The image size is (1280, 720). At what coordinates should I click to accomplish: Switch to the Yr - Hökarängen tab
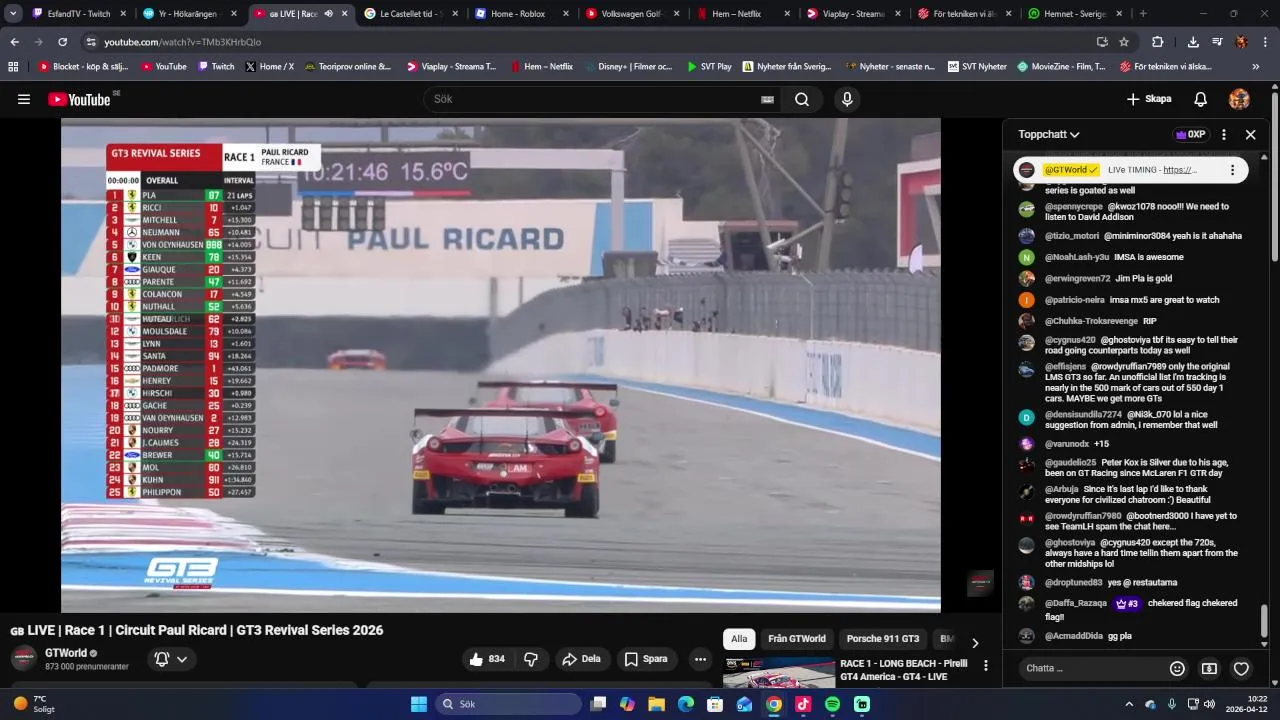click(x=188, y=14)
